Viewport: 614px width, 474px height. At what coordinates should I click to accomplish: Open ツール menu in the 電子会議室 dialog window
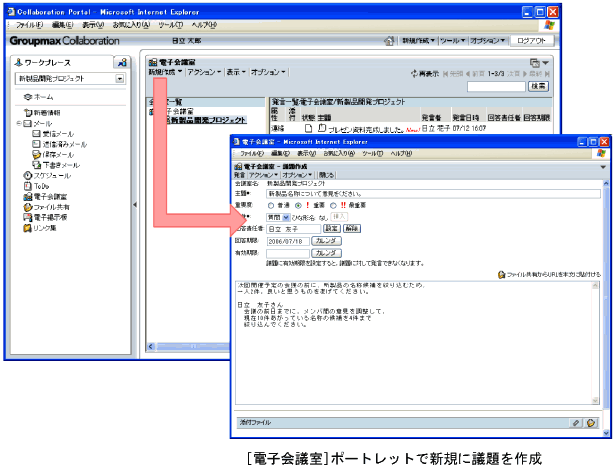(372, 154)
